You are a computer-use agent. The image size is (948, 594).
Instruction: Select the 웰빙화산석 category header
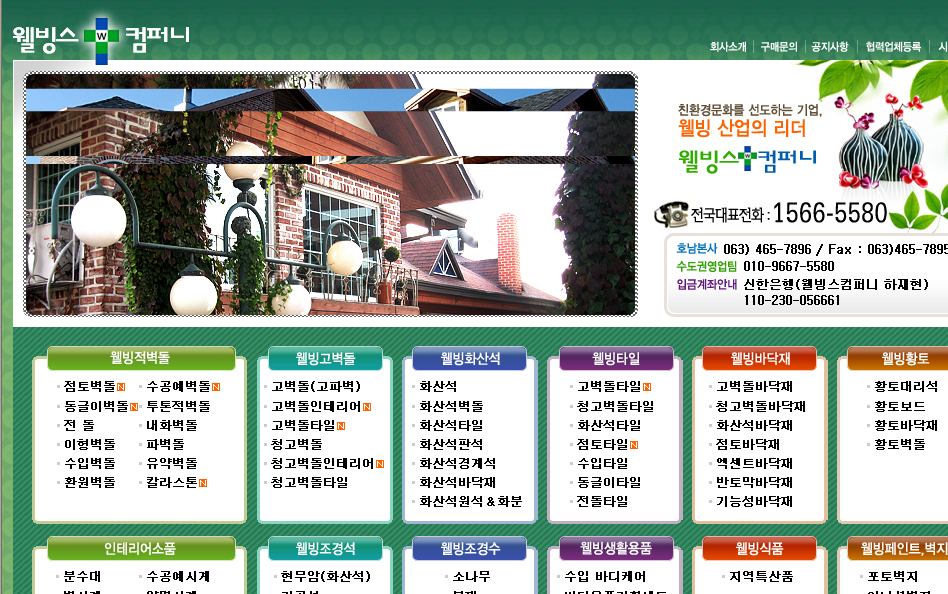point(470,358)
